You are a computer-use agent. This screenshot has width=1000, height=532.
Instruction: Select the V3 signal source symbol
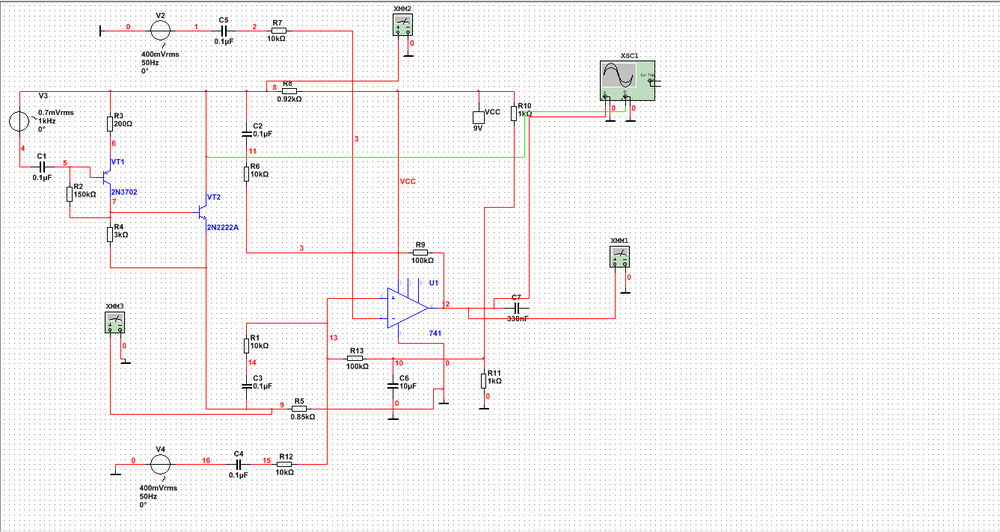point(18,121)
